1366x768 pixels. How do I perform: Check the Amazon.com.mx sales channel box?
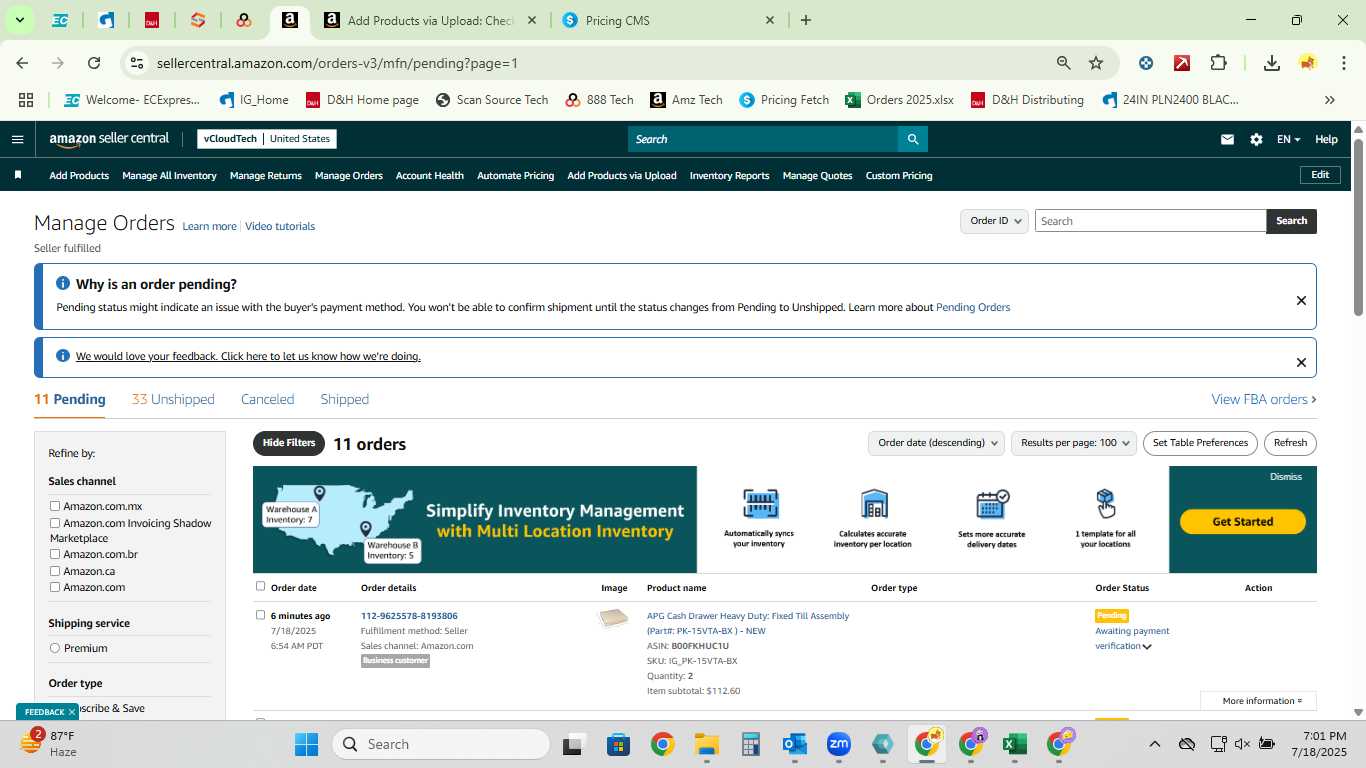click(55, 506)
